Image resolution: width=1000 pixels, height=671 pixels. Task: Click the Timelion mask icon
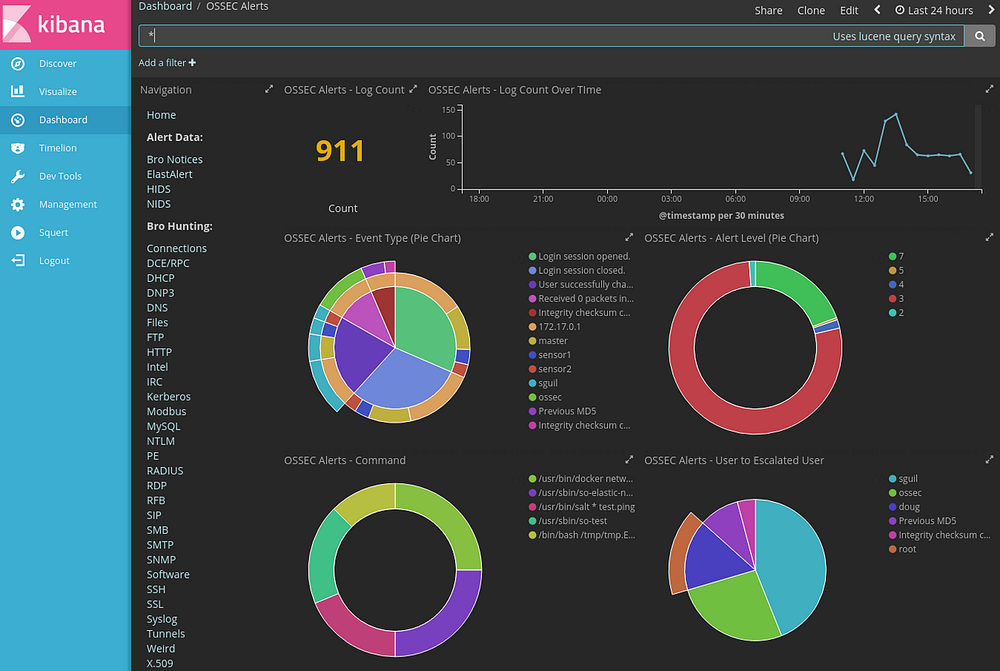pos(18,148)
